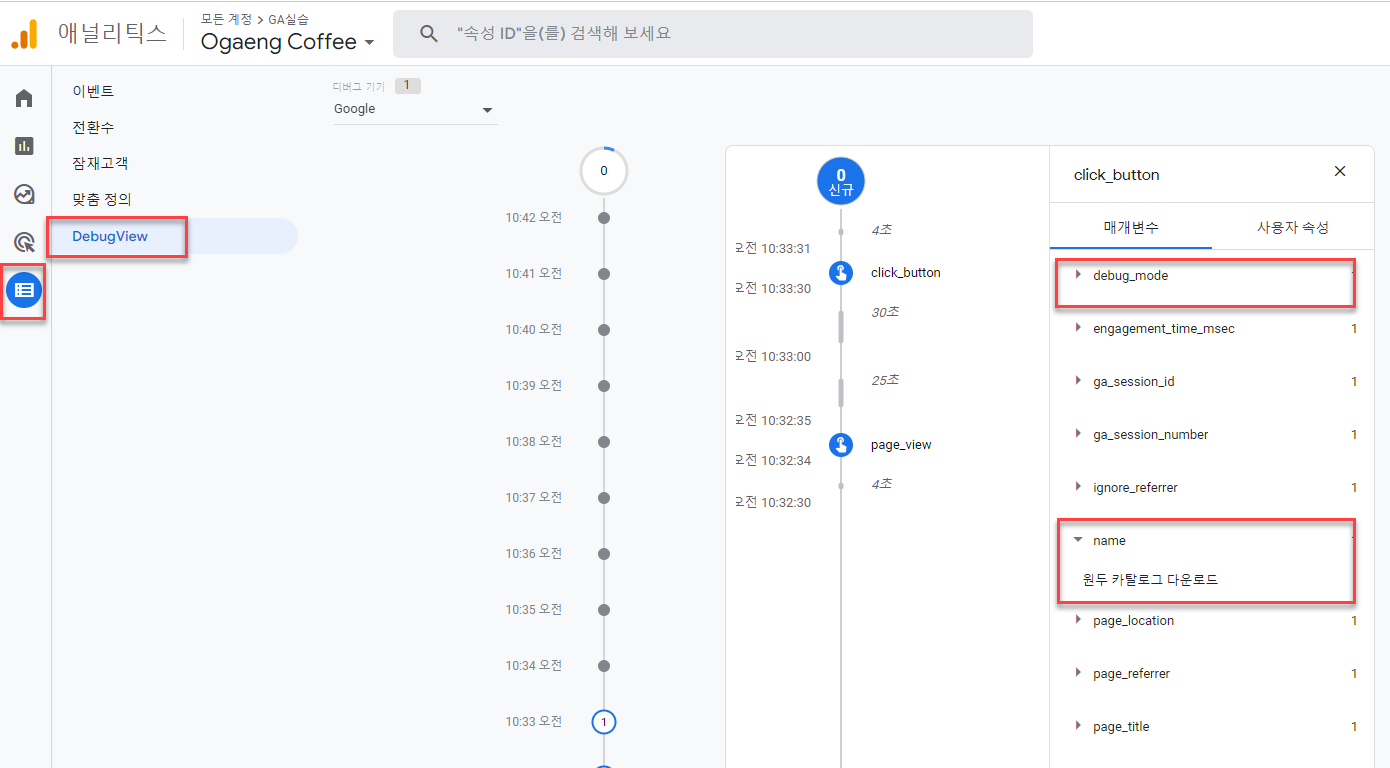Click the 30초 idle gap label

point(885,312)
